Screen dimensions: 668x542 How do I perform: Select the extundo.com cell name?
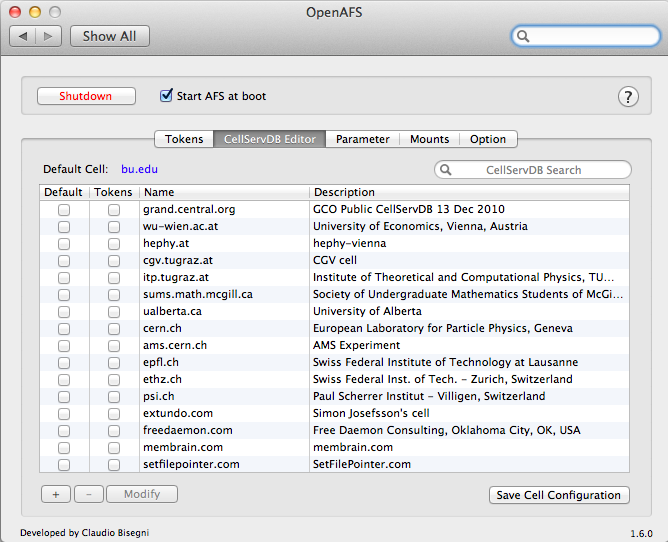pyautogui.click(x=178, y=414)
